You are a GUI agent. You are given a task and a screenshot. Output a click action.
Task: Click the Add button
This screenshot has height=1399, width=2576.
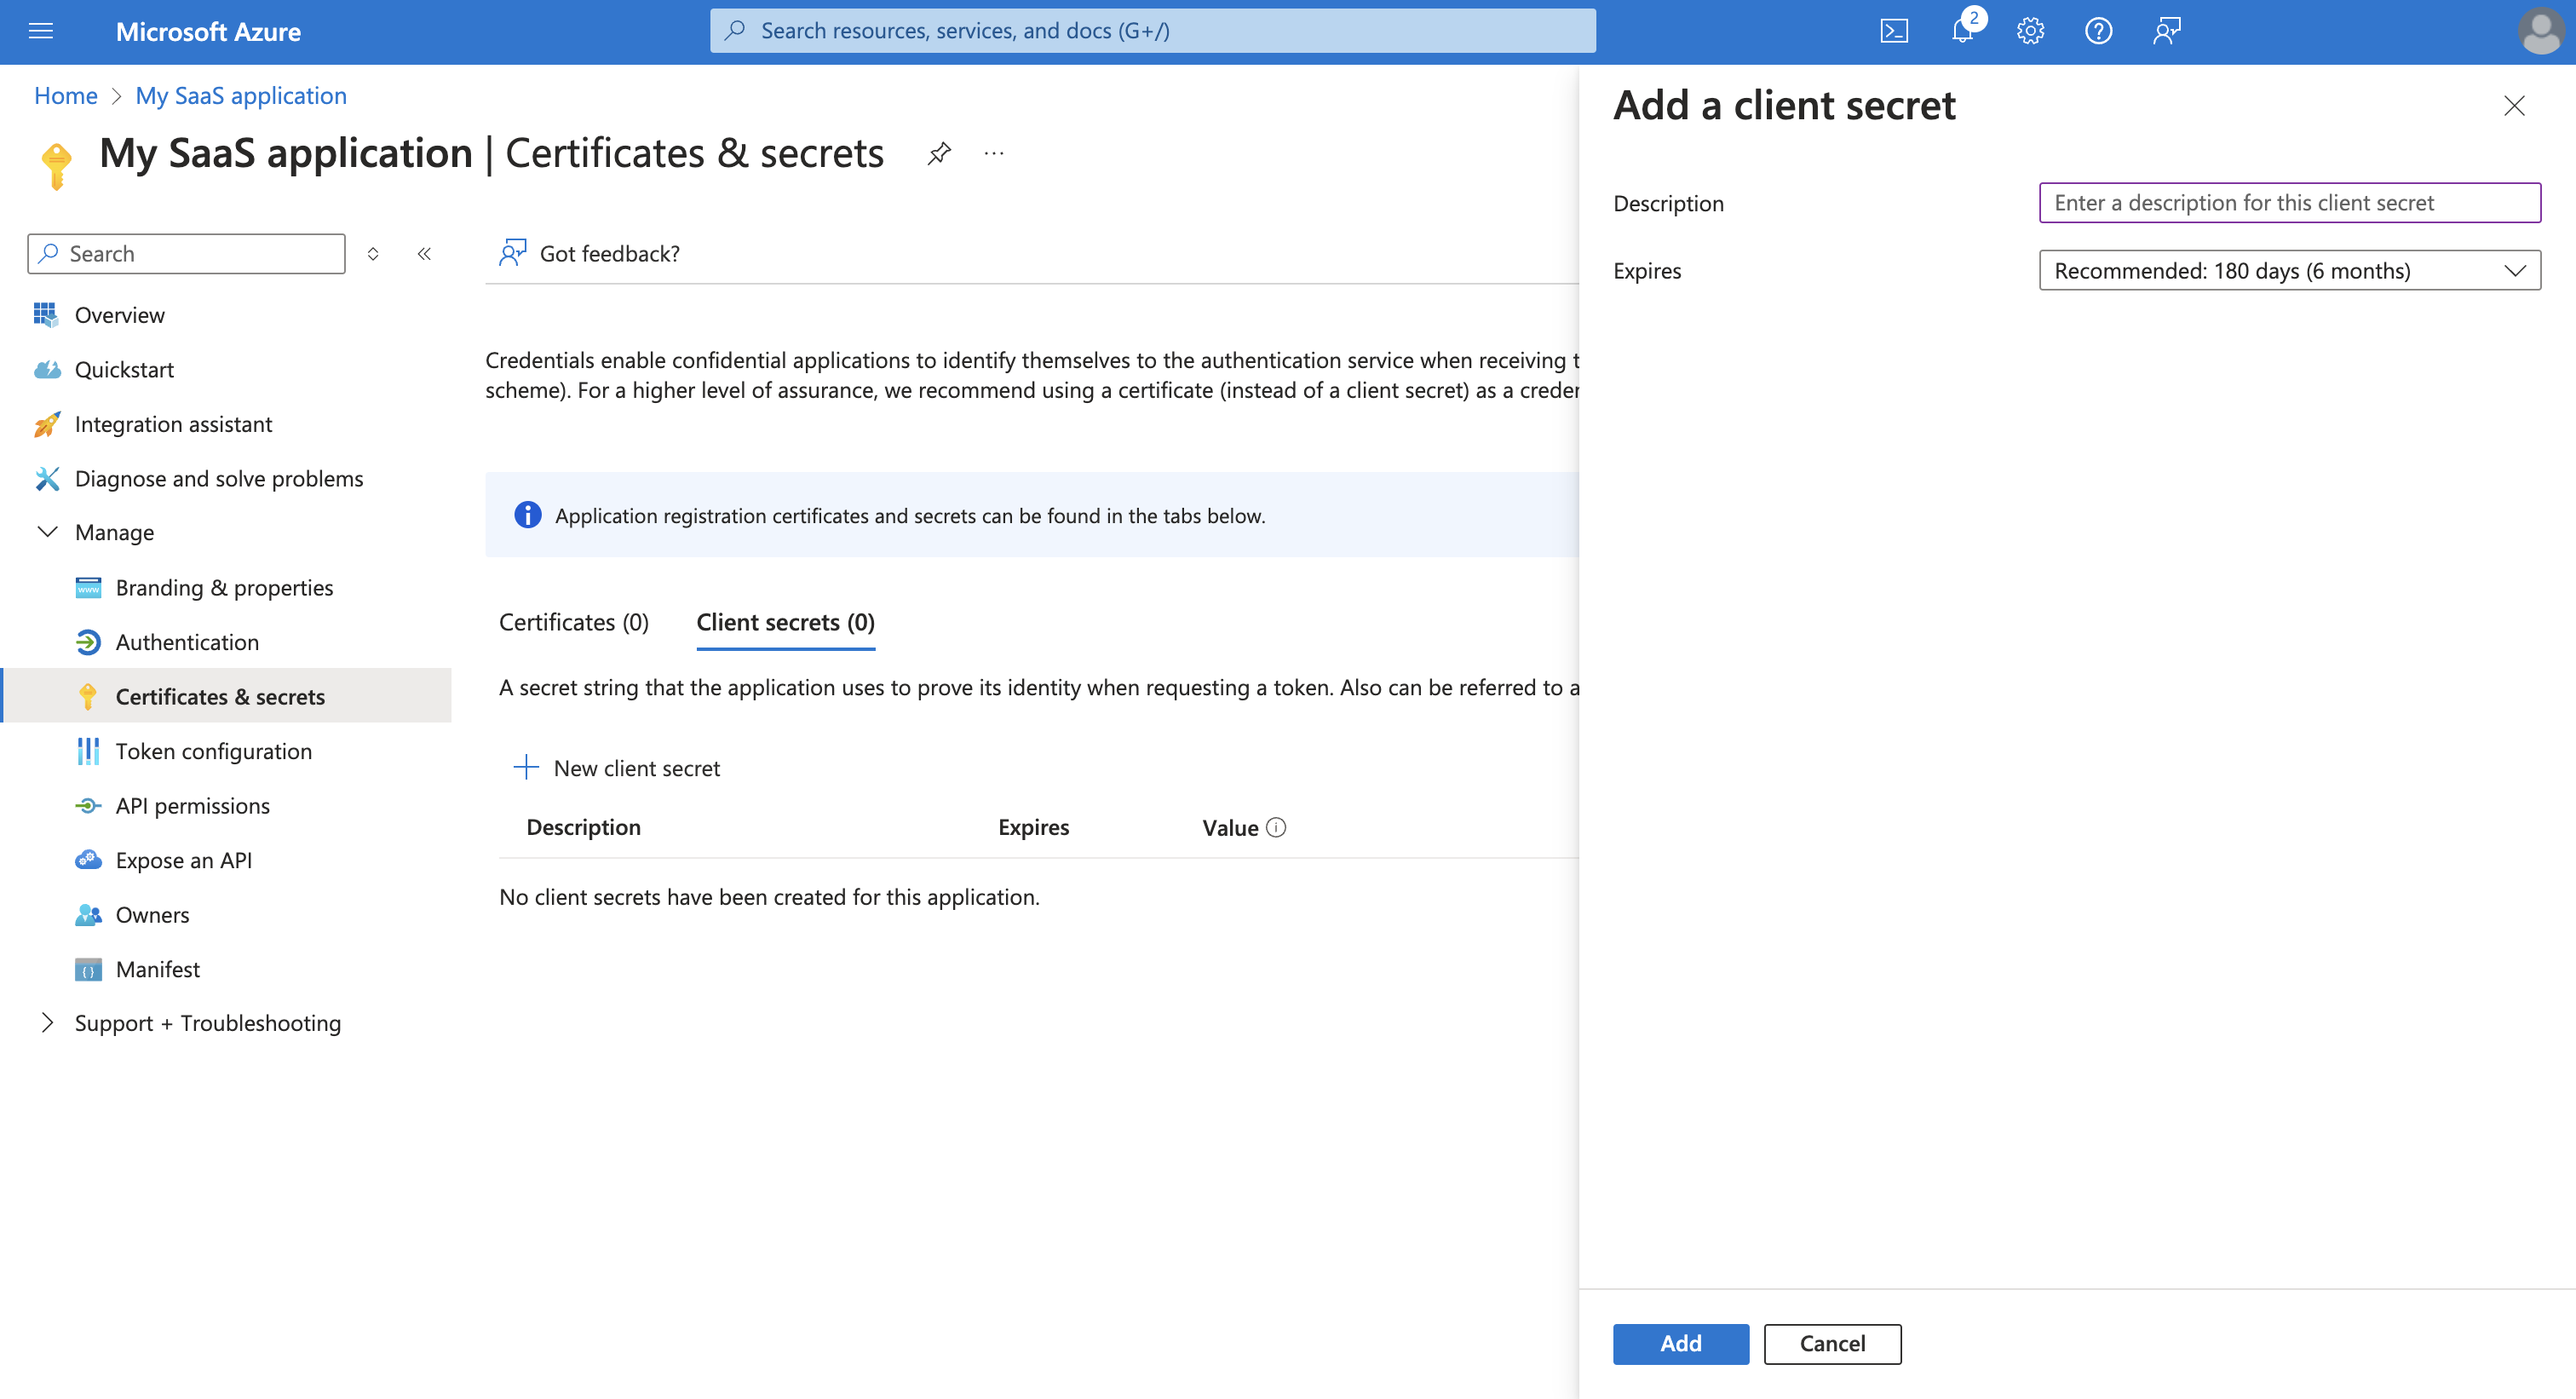pyautogui.click(x=1680, y=1343)
